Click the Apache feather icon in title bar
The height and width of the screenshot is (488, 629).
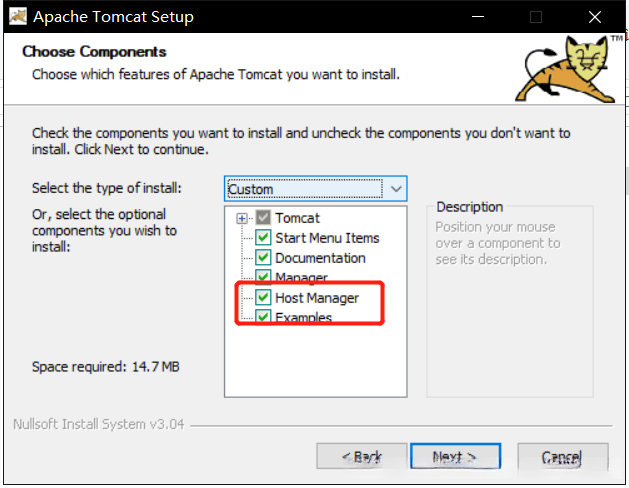pos(17,17)
